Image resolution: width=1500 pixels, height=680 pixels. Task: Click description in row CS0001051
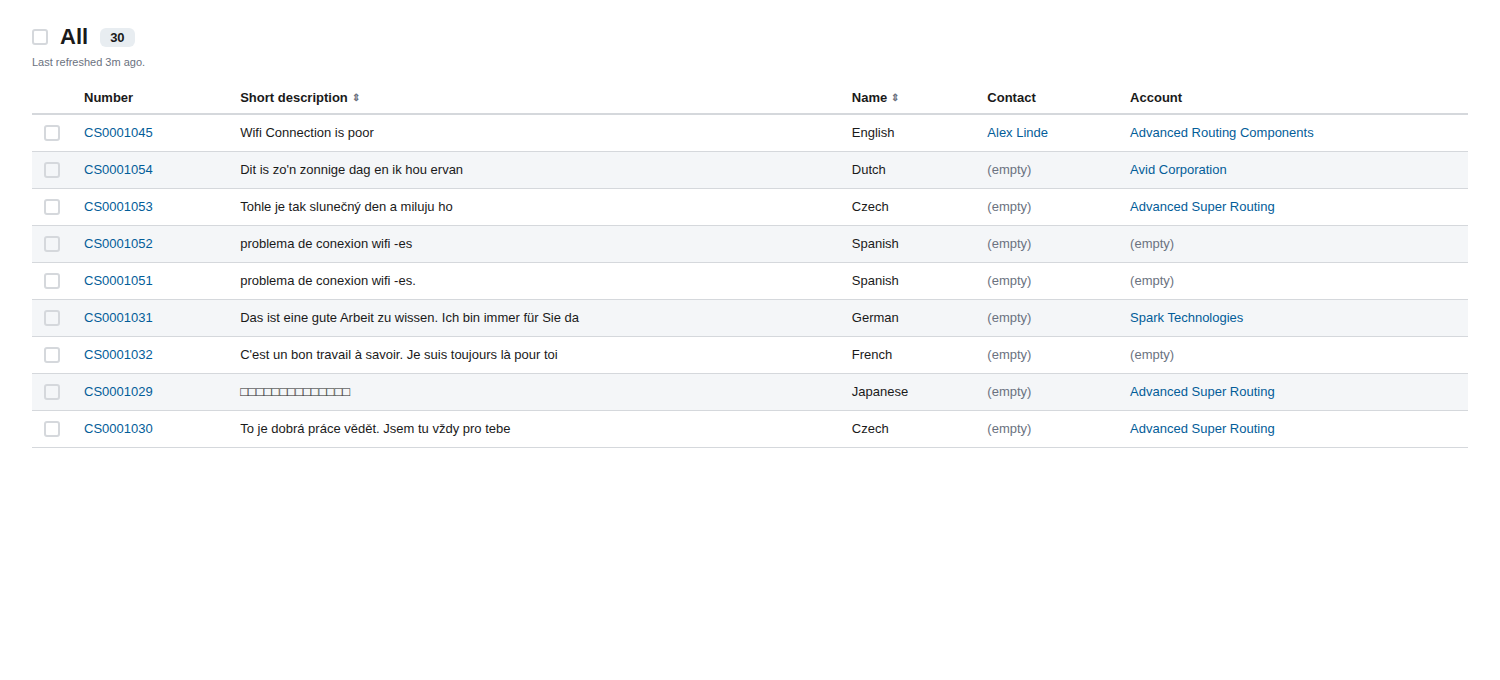(x=328, y=281)
